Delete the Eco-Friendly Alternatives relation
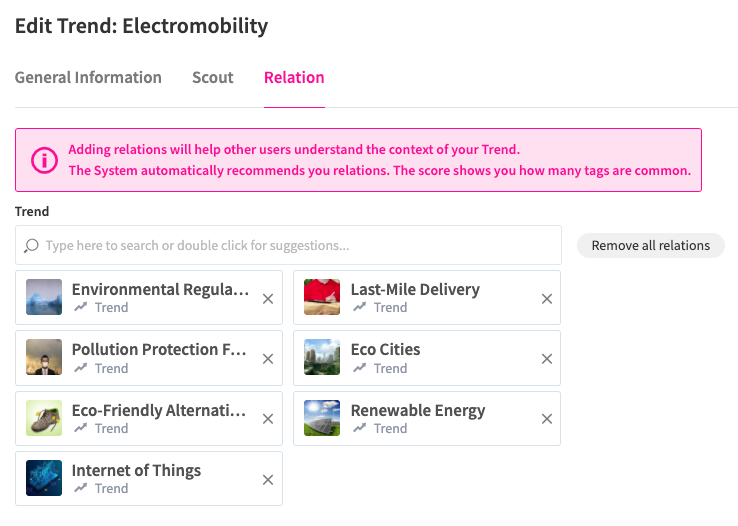Image resolution: width=738 pixels, height=526 pixels. click(x=267, y=419)
